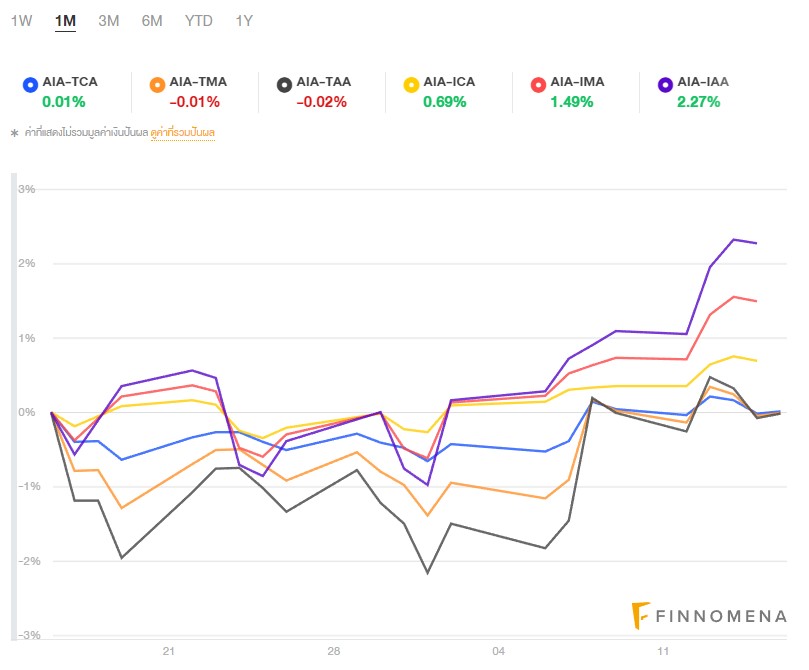The image size is (809, 670).
Task: Click the 28 date label on axis
Action: point(334,652)
